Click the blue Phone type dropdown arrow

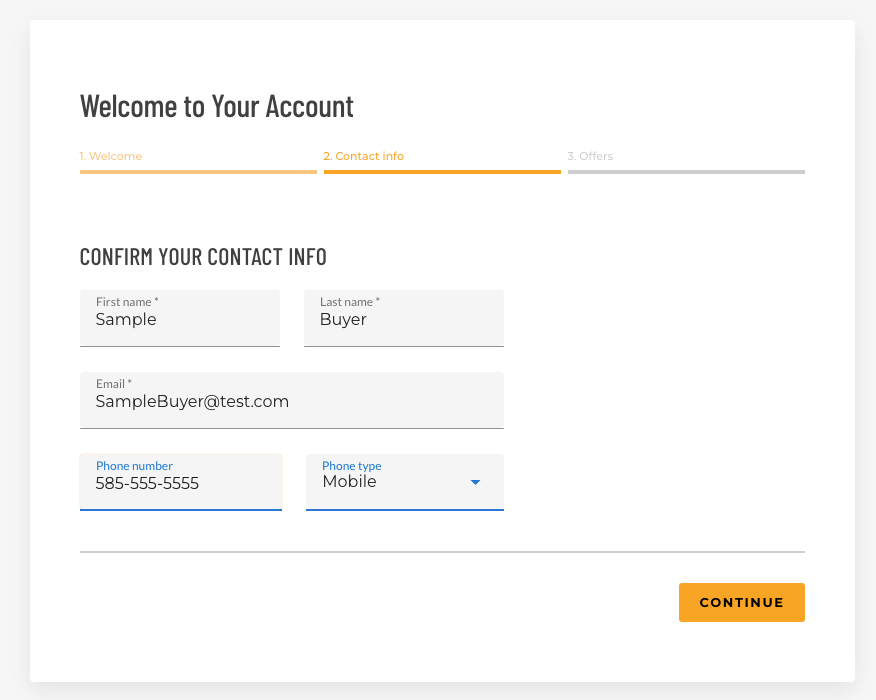[x=476, y=482]
